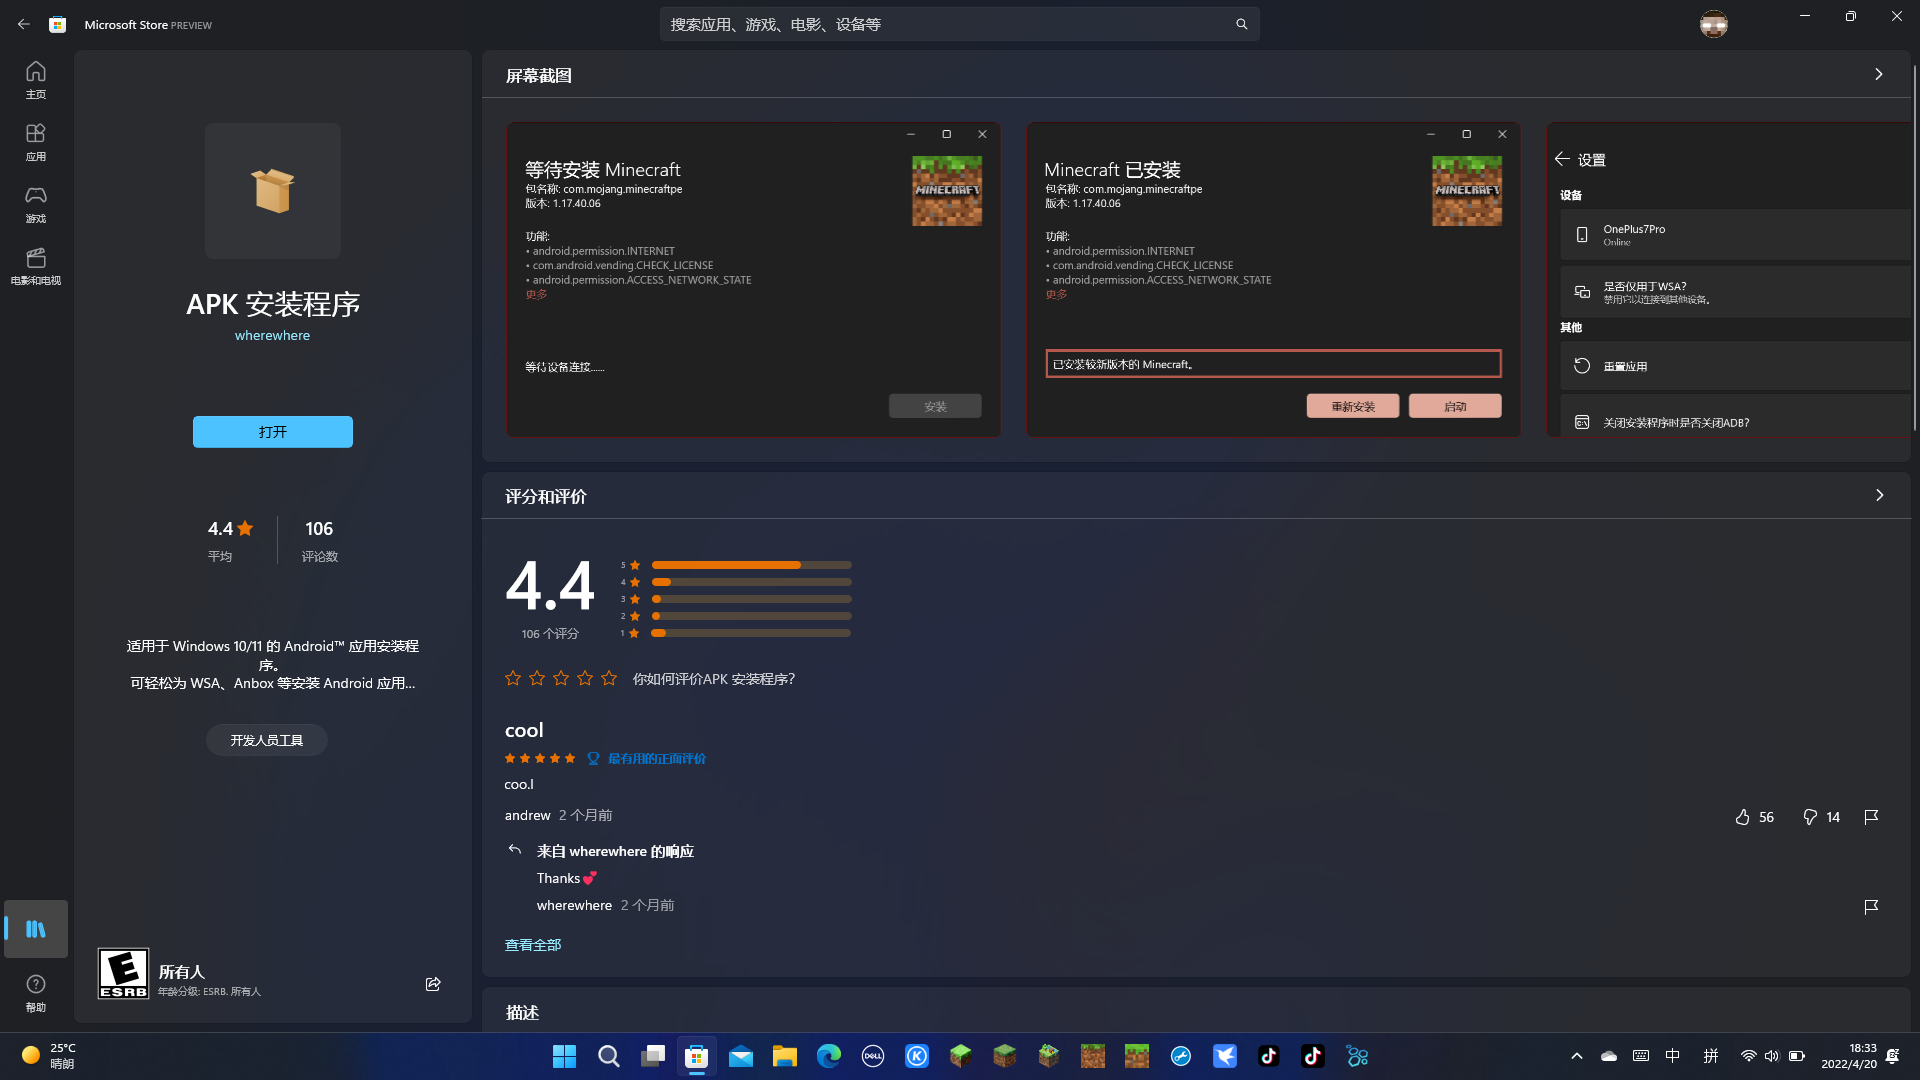Screen dimensions: 1920x1080
Task: Click the 106 评论数 count
Action: pyautogui.click(x=320, y=540)
